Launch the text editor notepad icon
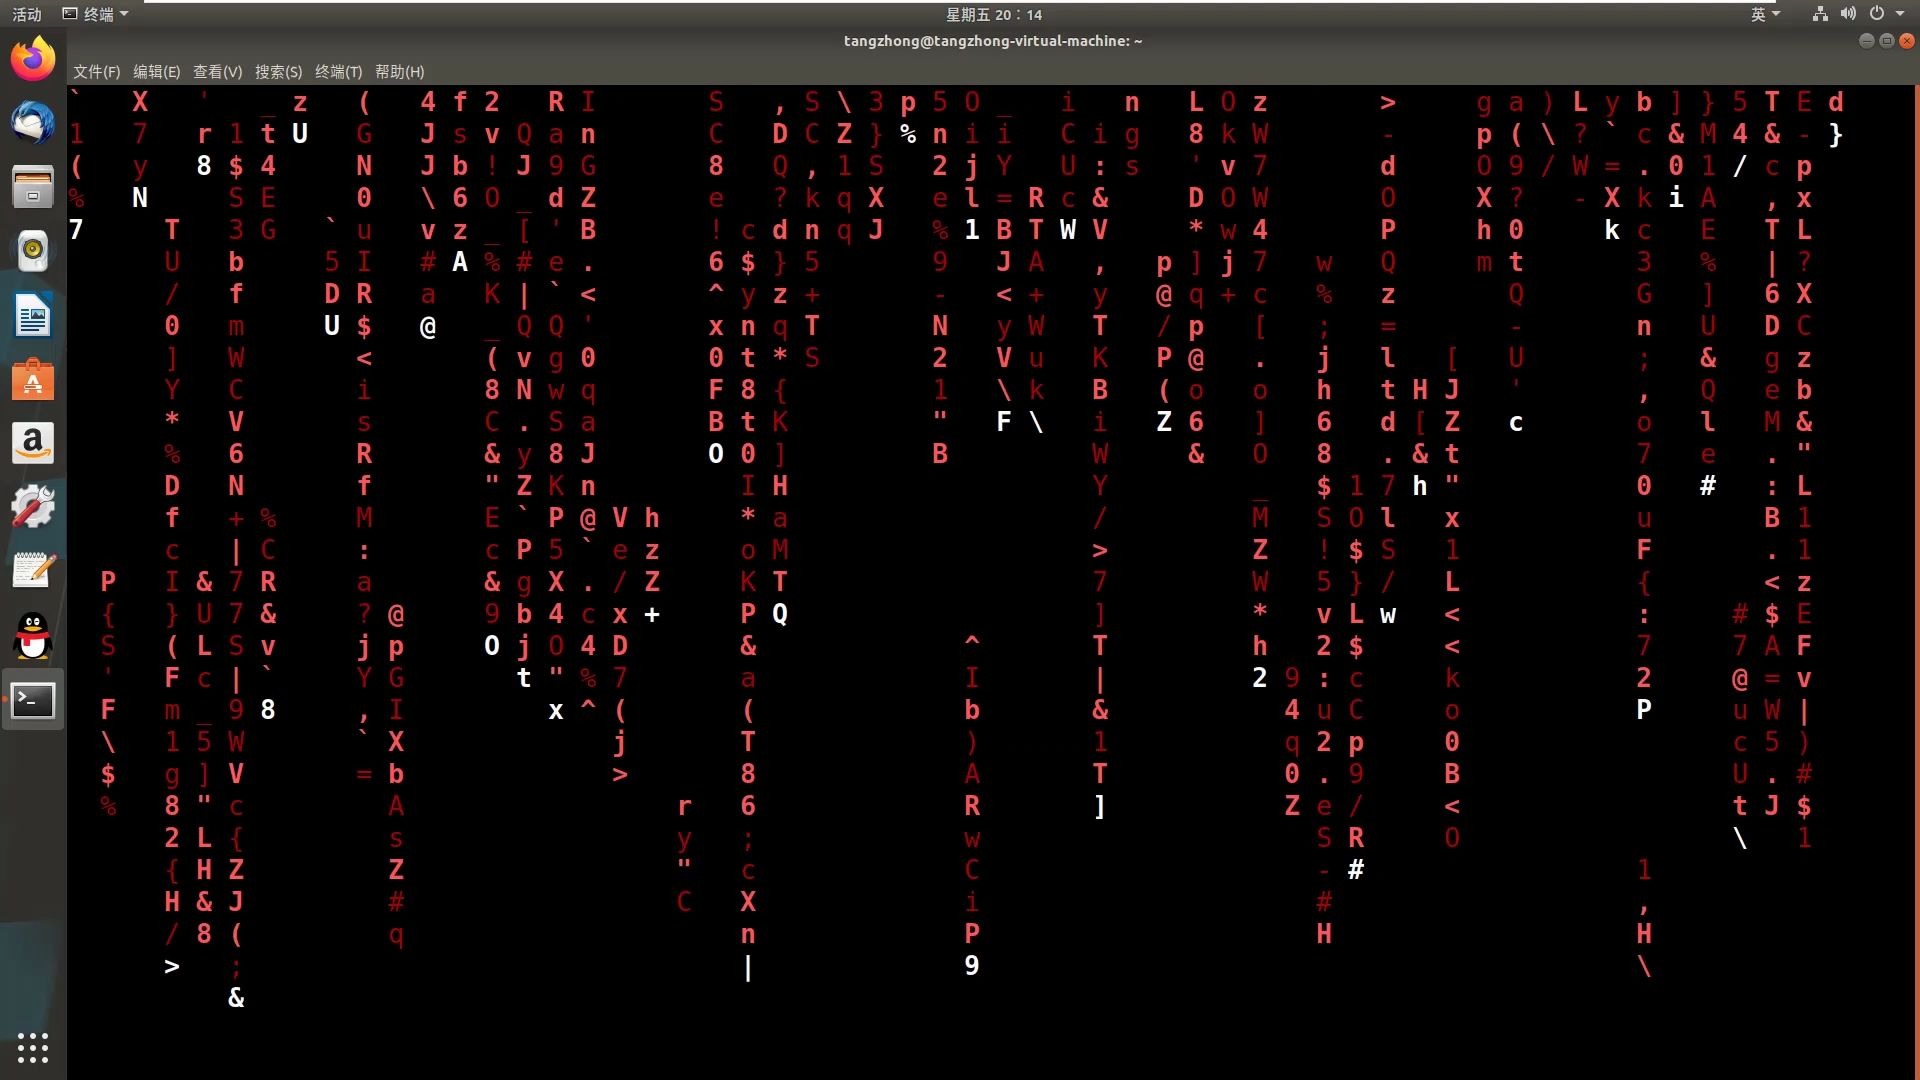 tap(33, 571)
